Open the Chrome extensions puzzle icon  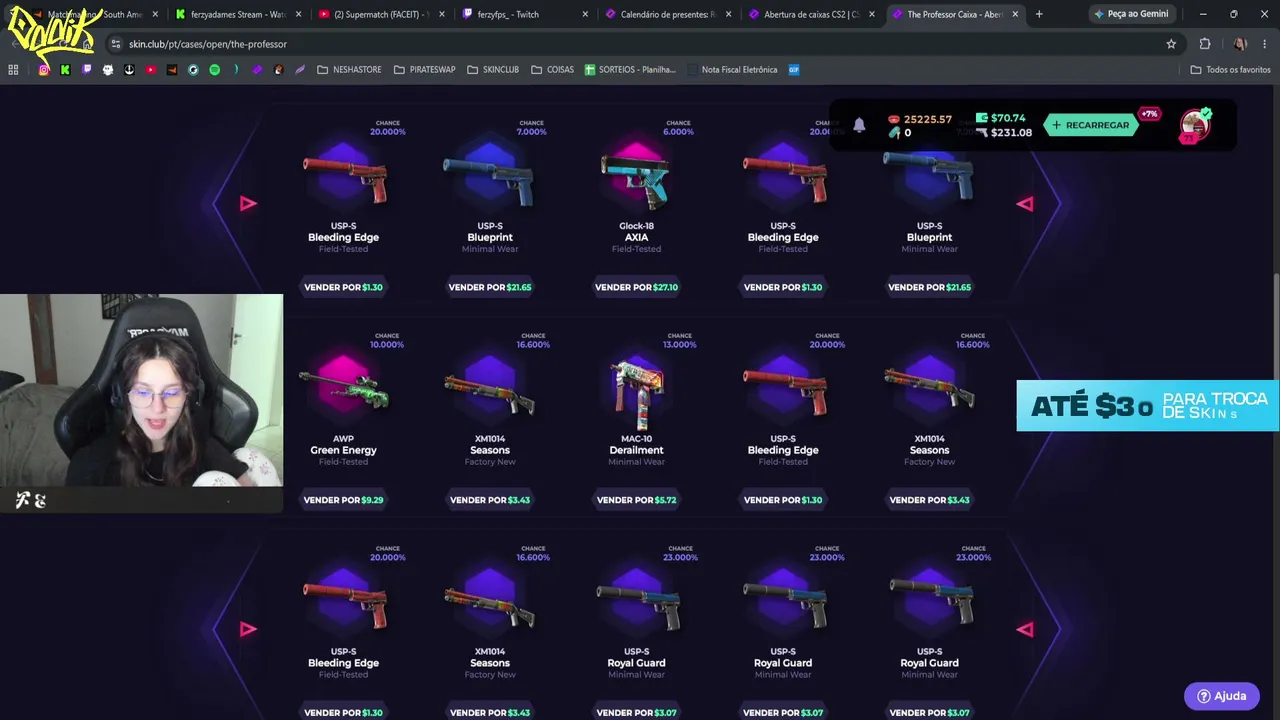[x=1205, y=44]
